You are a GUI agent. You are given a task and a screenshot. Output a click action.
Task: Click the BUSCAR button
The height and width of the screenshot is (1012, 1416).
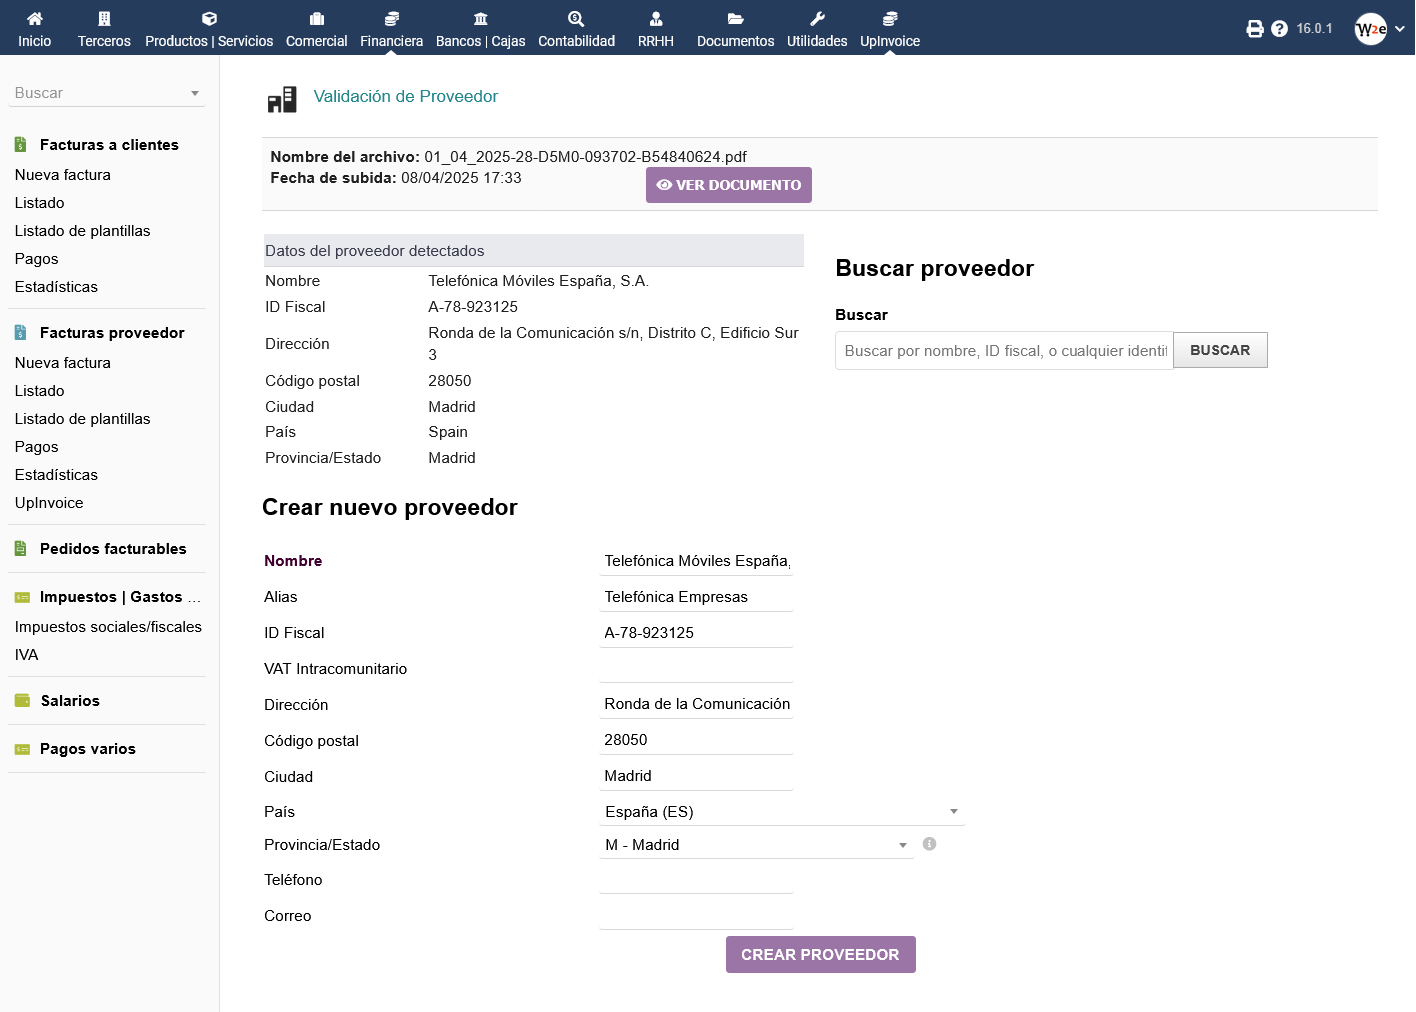click(x=1220, y=350)
